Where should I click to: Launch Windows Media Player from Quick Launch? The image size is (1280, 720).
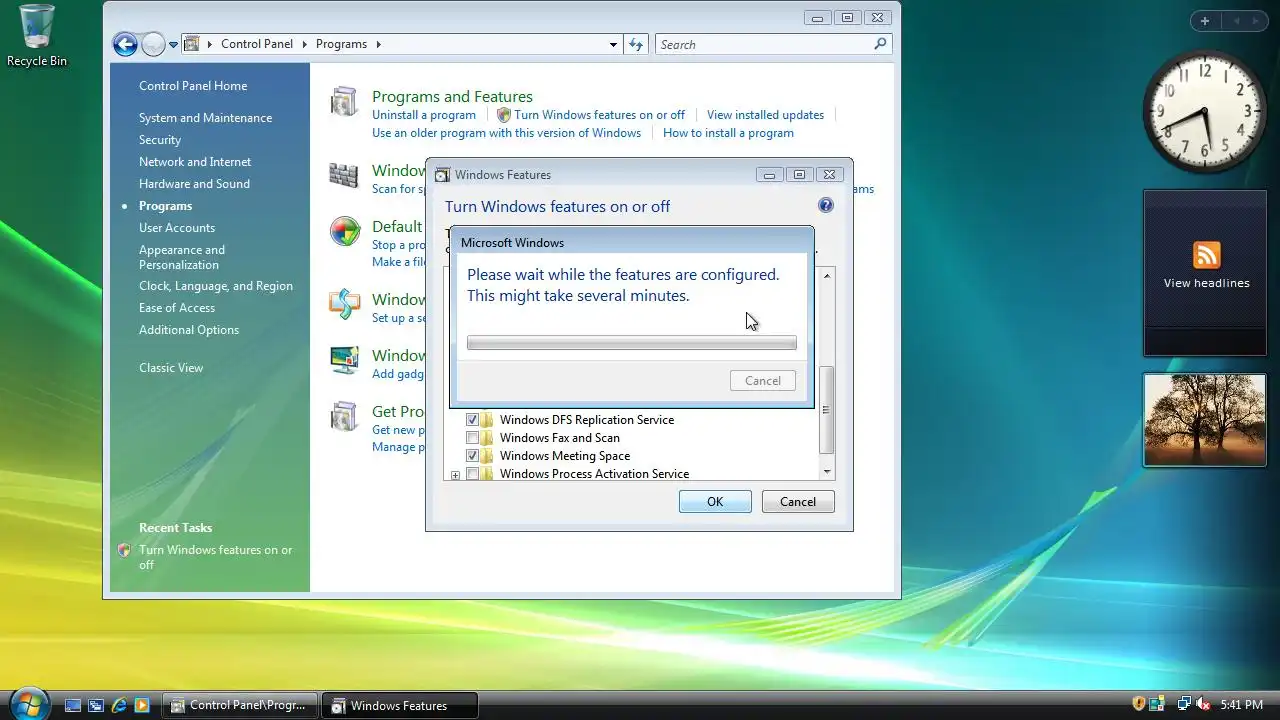[142, 705]
